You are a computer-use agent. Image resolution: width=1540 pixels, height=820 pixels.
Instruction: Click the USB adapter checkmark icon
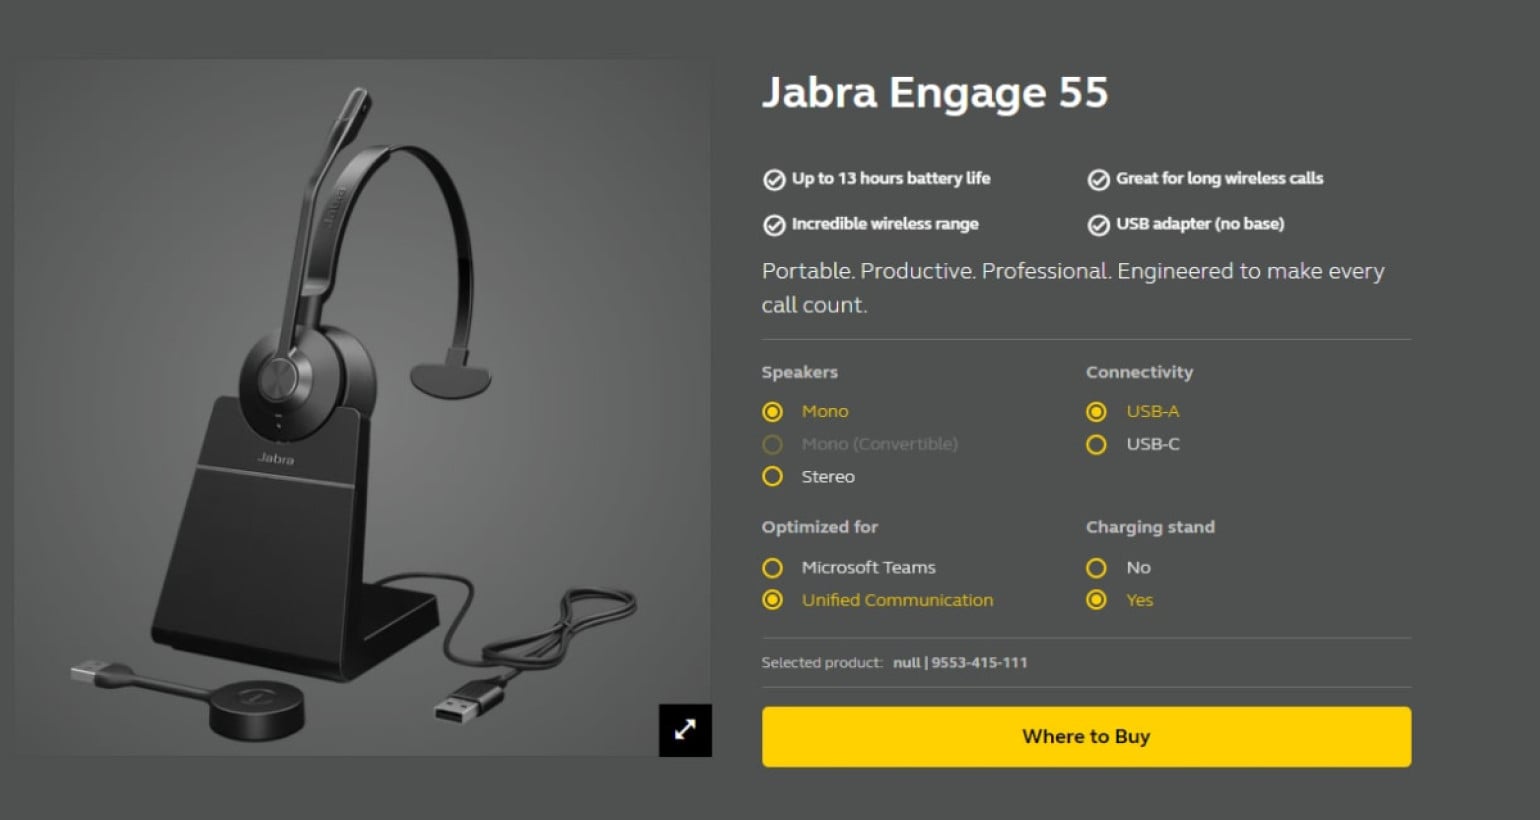[x=1098, y=225]
